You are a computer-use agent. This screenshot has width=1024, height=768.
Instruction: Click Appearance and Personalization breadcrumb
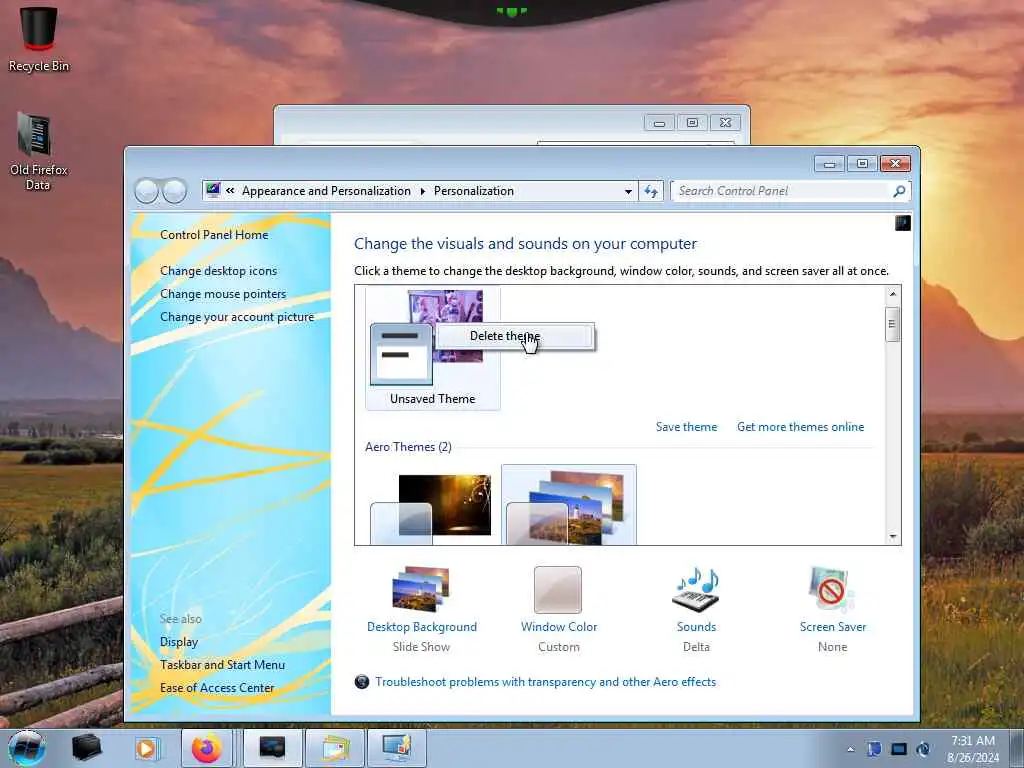(x=326, y=191)
